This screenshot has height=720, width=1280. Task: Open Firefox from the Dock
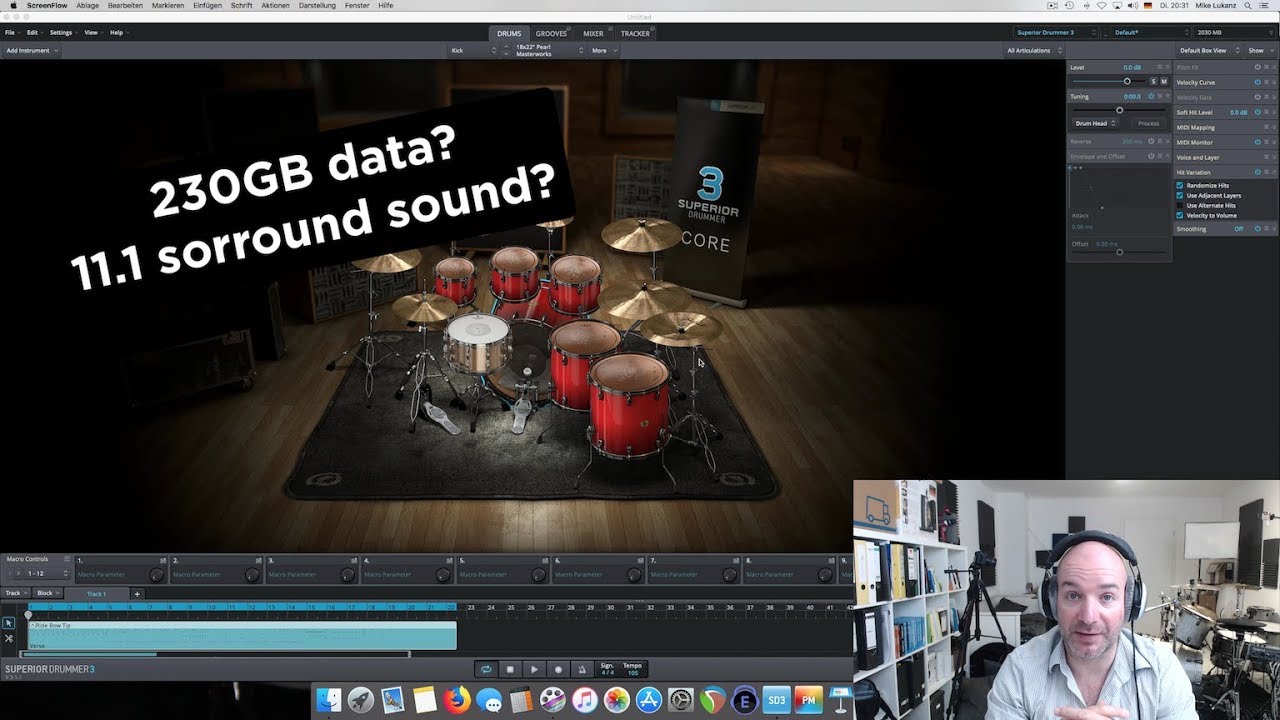[x=456, y=700]
